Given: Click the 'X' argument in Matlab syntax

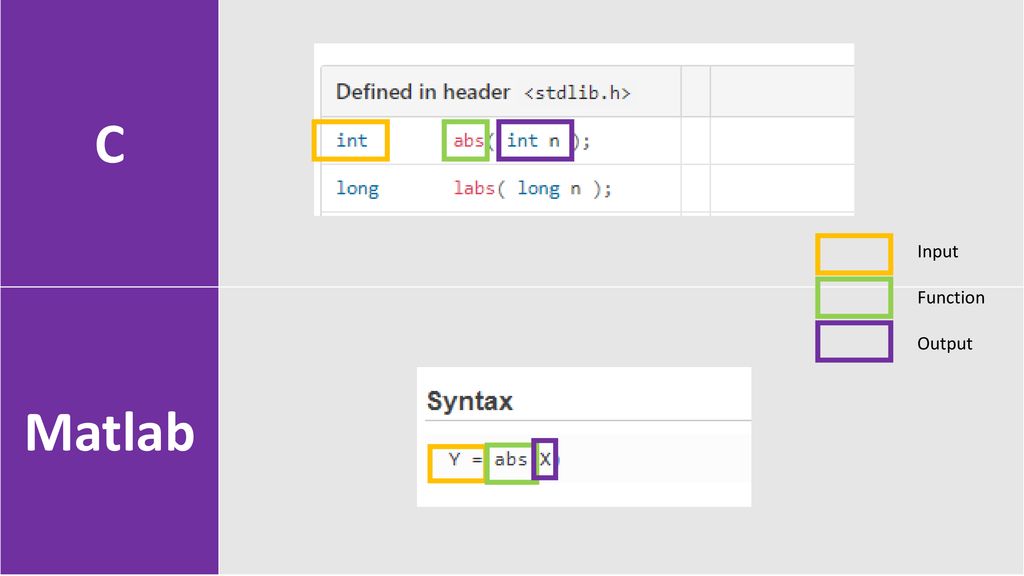Looking at the screenshot, I should (545, 460).
